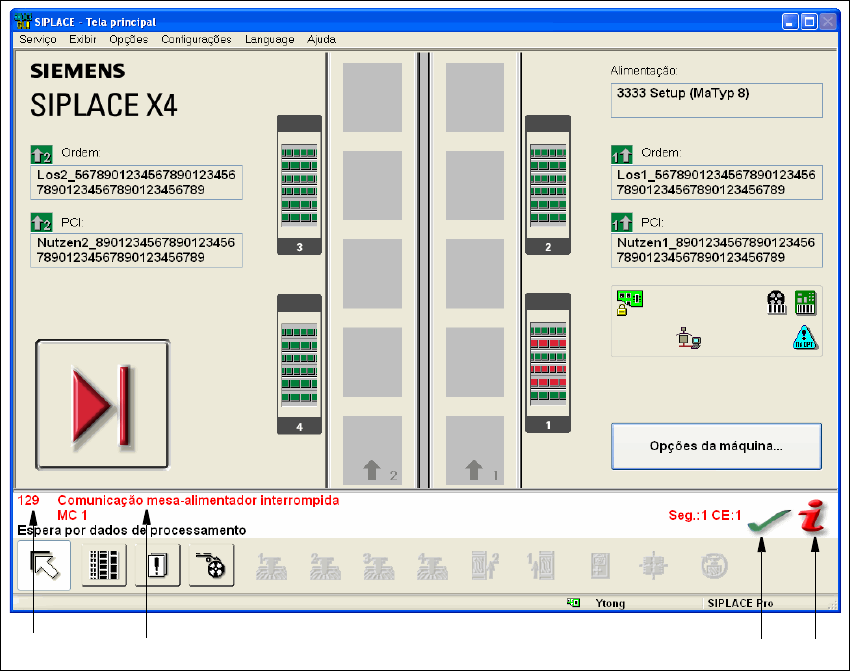Screen dimensions: 850x671
Task: Open the Configurações menu
Action: pyautogui.click(x=196, y=40)
